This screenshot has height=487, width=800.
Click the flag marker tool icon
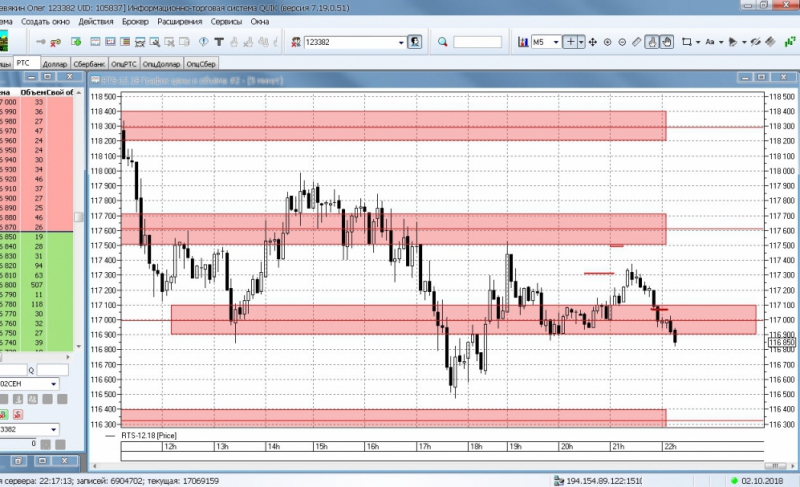pyautogui.click(x=733, y=42)
